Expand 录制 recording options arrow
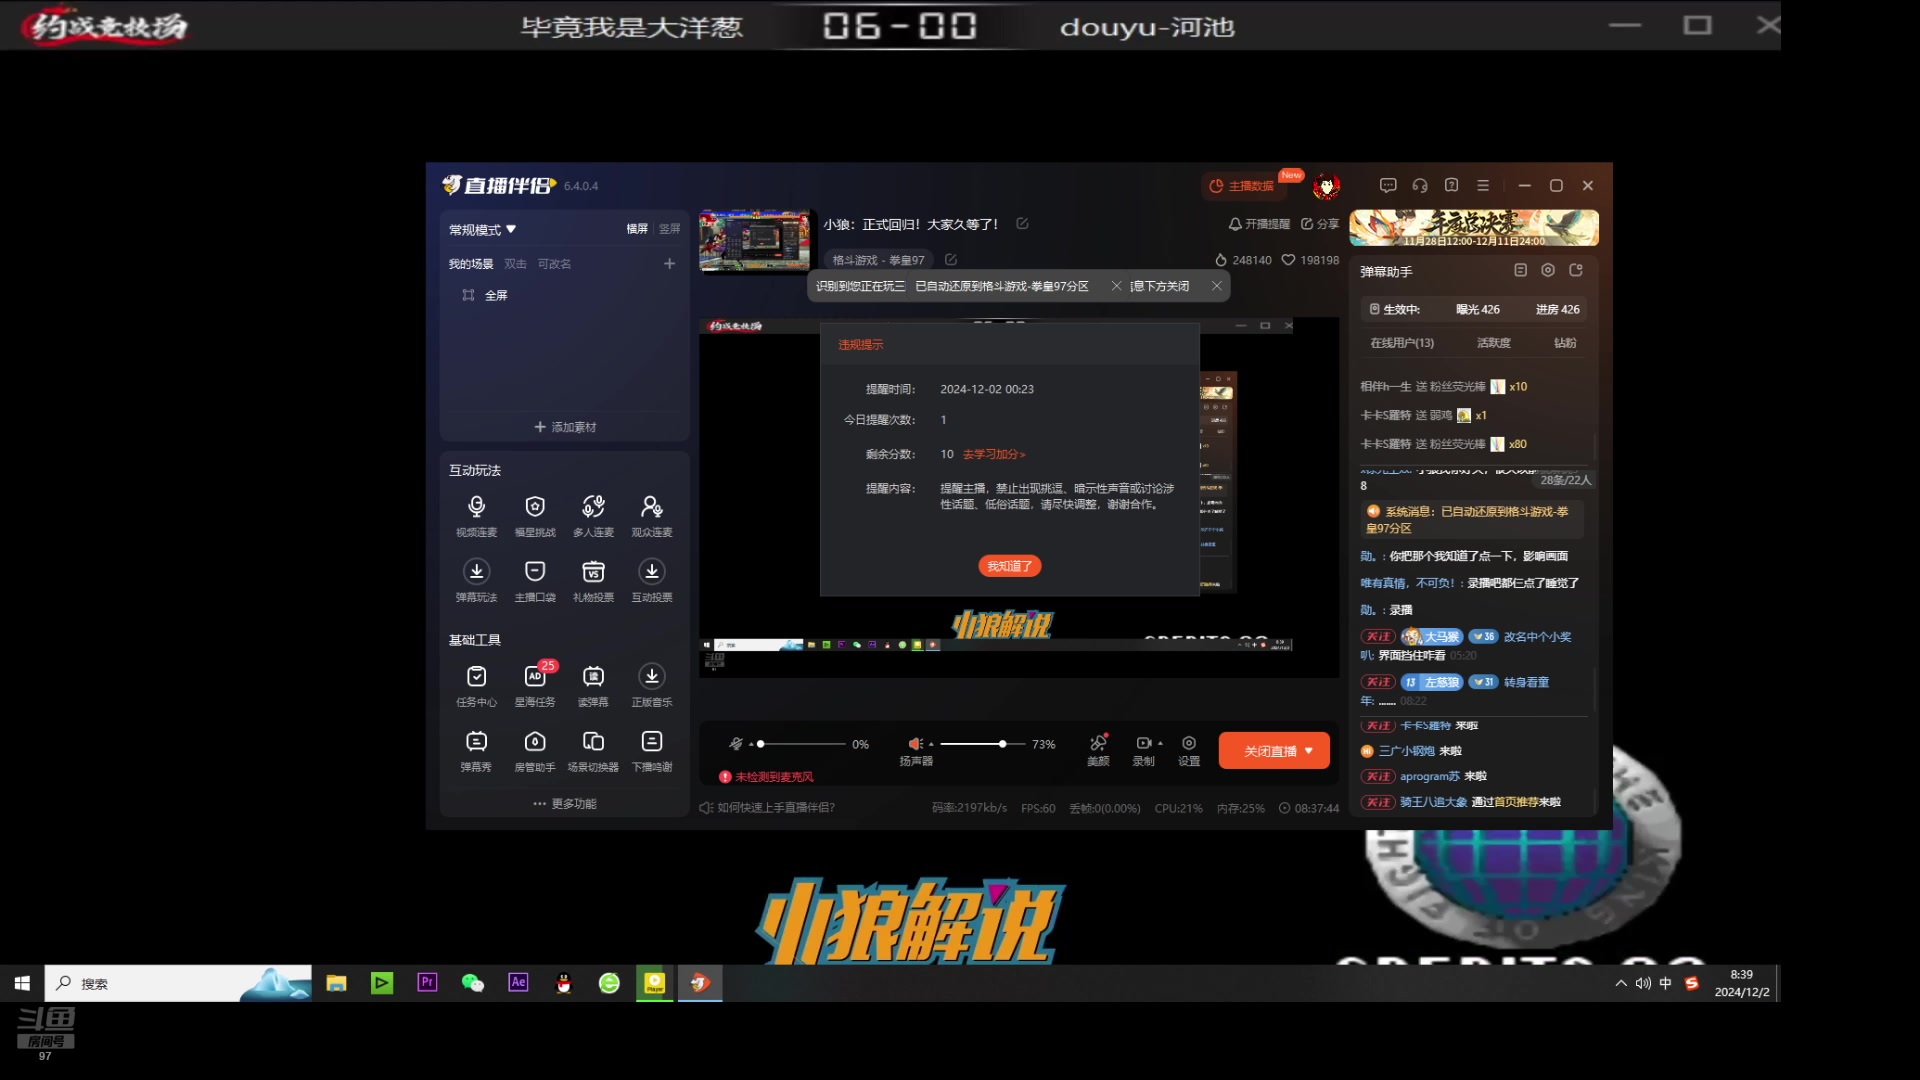 coord(1160,744)
